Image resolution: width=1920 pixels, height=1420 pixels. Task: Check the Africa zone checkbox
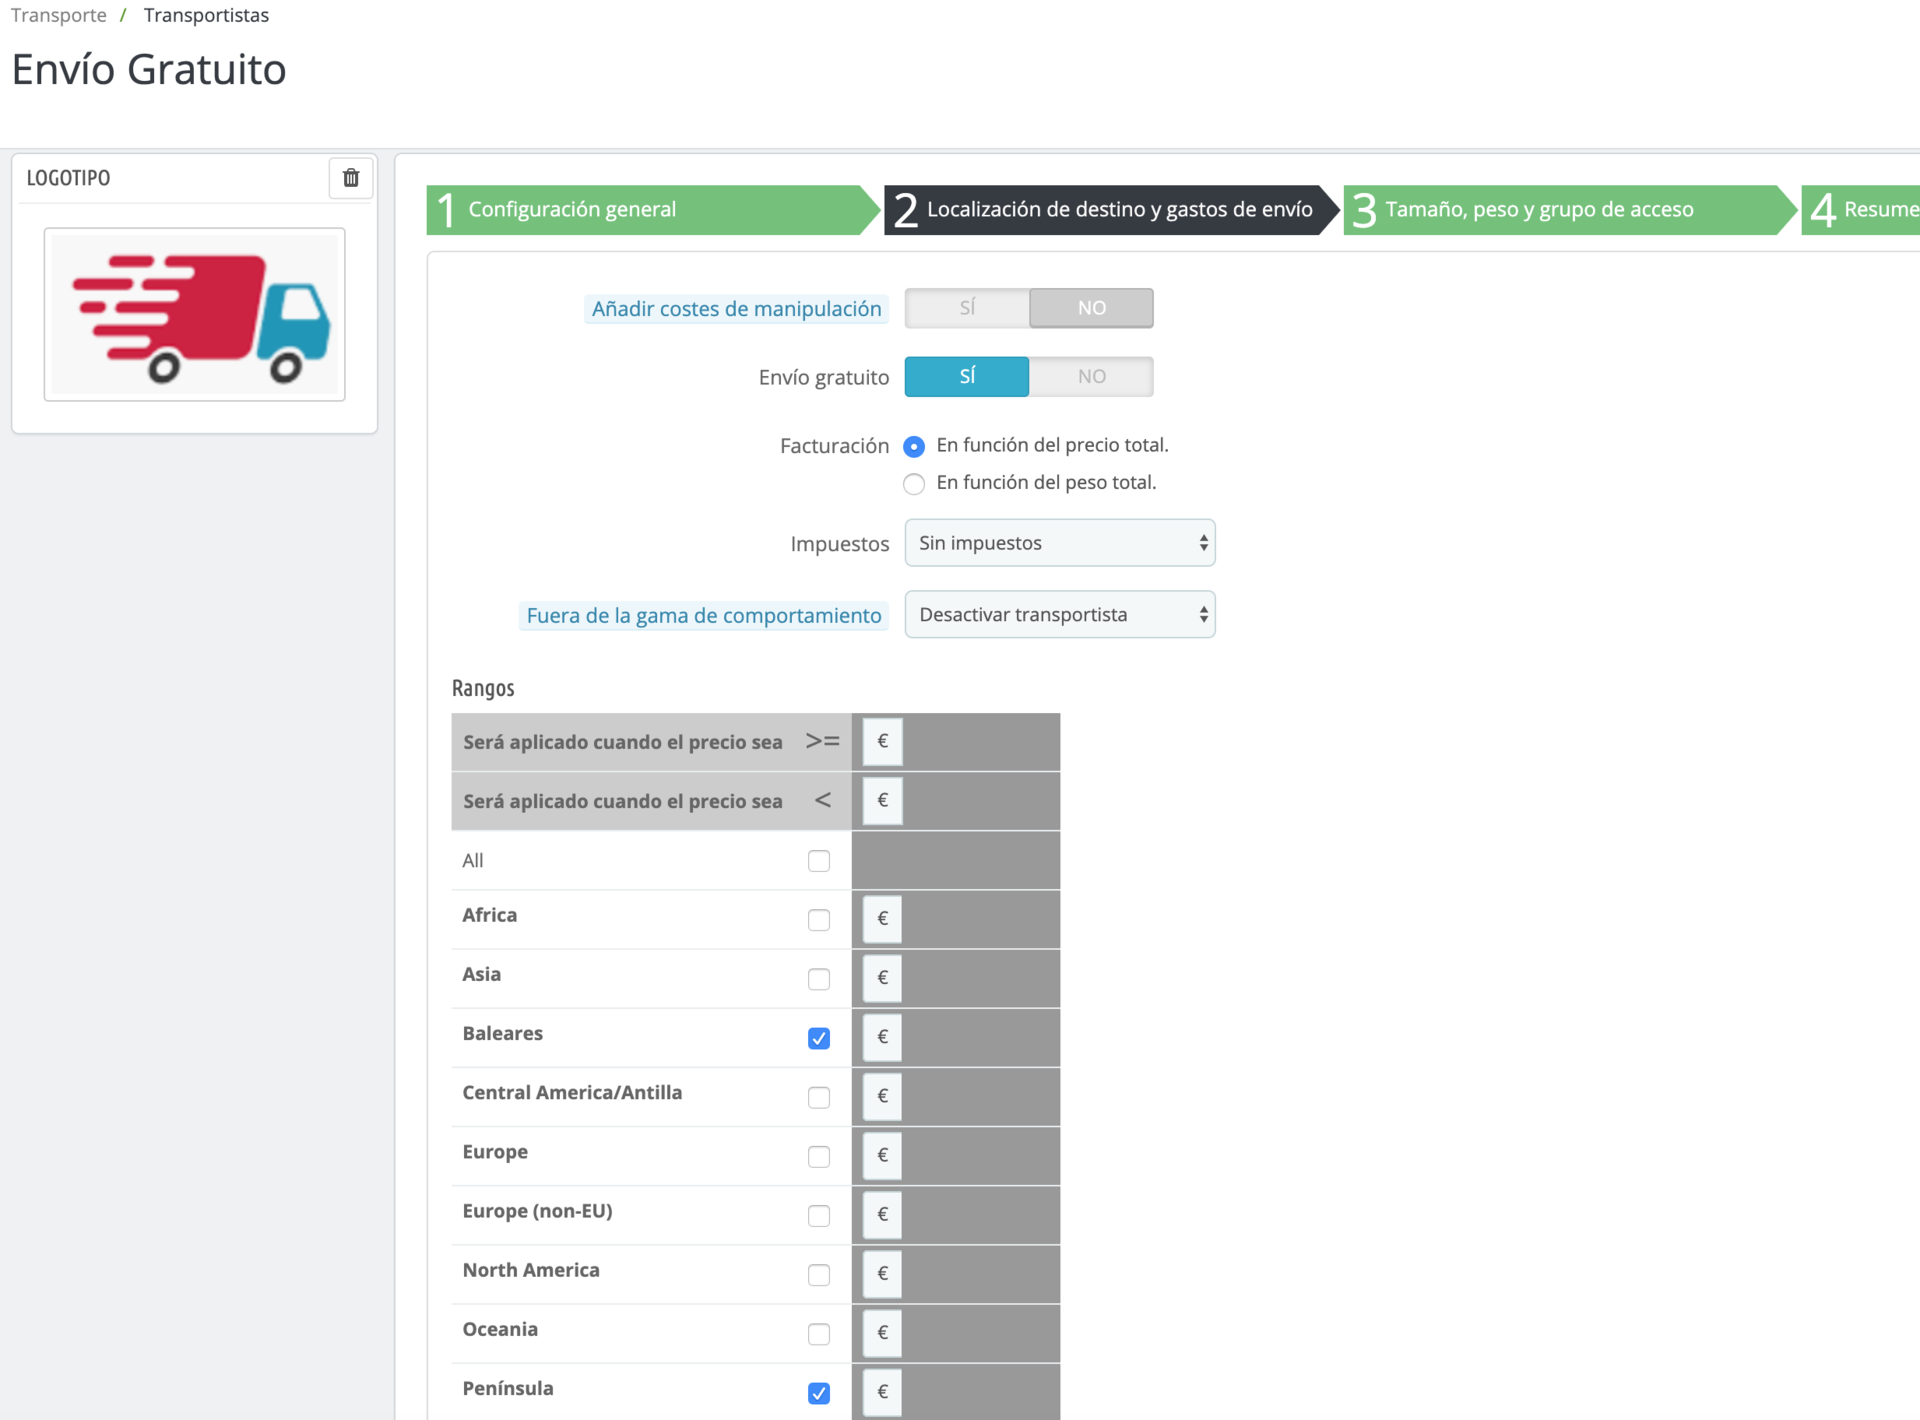tap(819, 920)
